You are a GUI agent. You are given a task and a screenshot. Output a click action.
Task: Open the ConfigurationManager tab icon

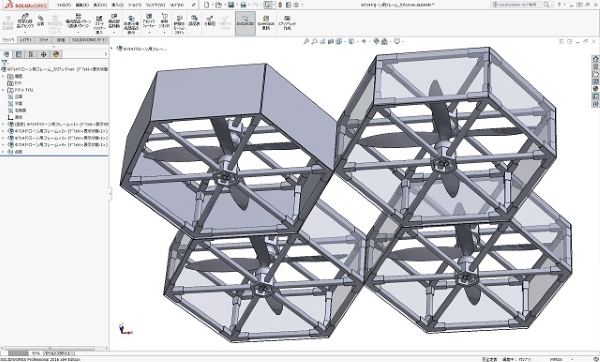point(31,54)
